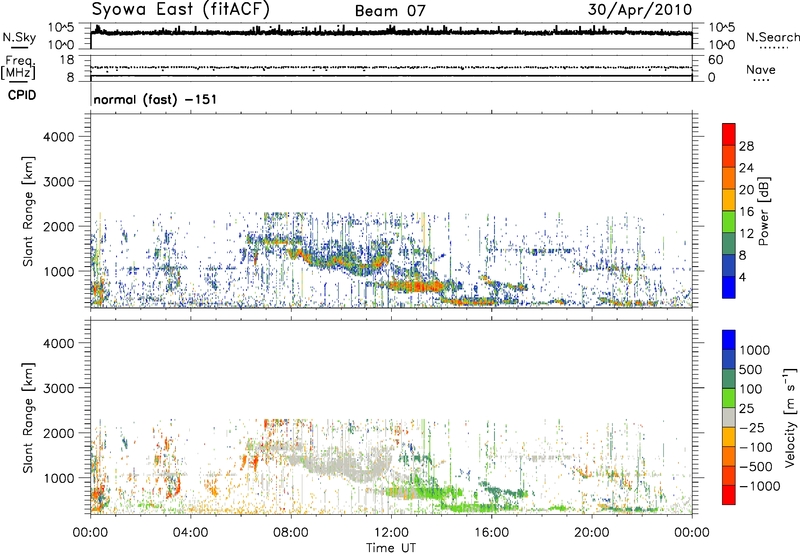Viewport: 800px width, 554px height.
Task: Click the power colorbar value 4
Action: coord(742,277)
